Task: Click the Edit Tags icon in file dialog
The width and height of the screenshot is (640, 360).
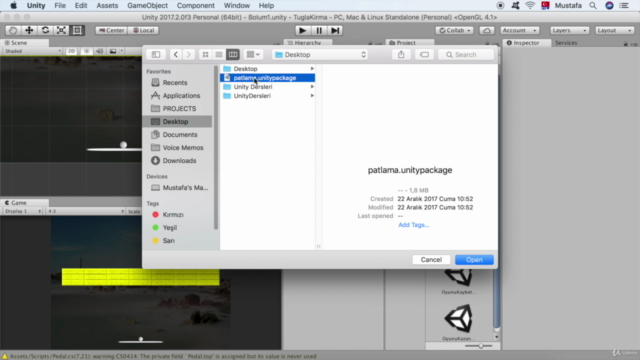Action: tap(424, 54)
